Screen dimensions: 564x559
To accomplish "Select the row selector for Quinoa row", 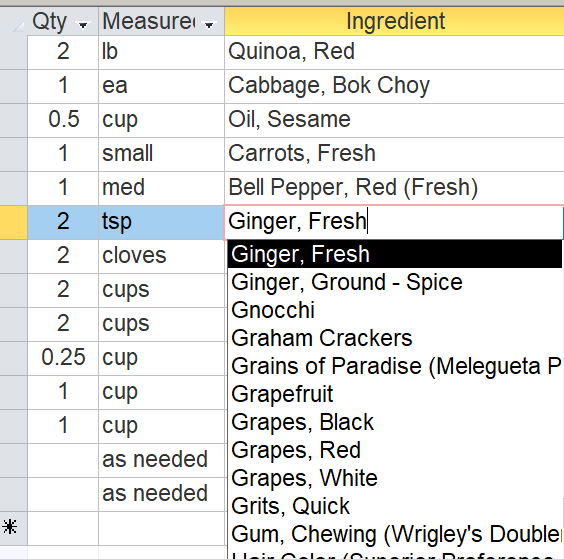I will click(14, 52).
